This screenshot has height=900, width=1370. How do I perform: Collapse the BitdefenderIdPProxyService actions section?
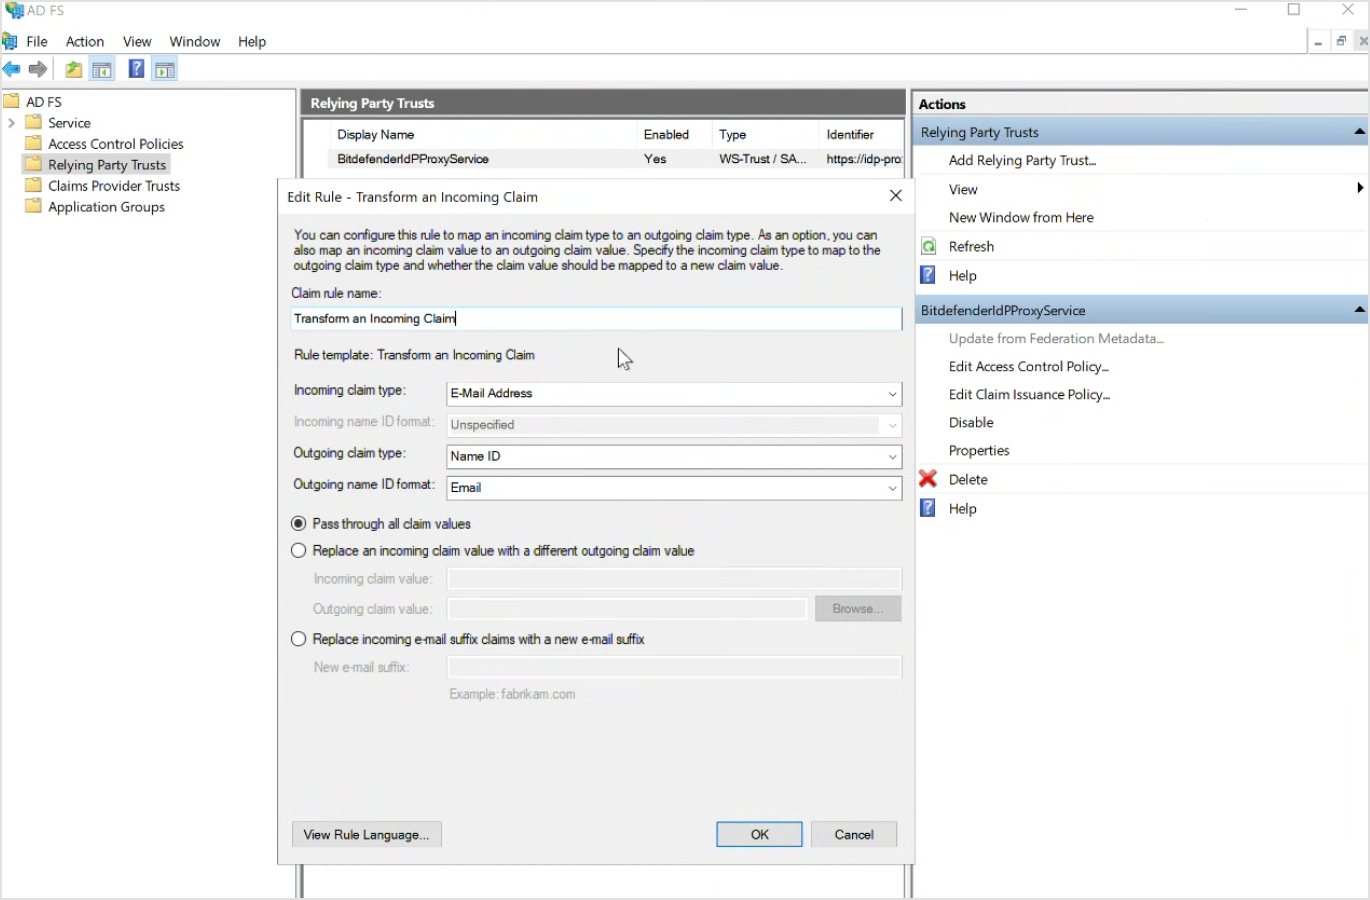1359,310
